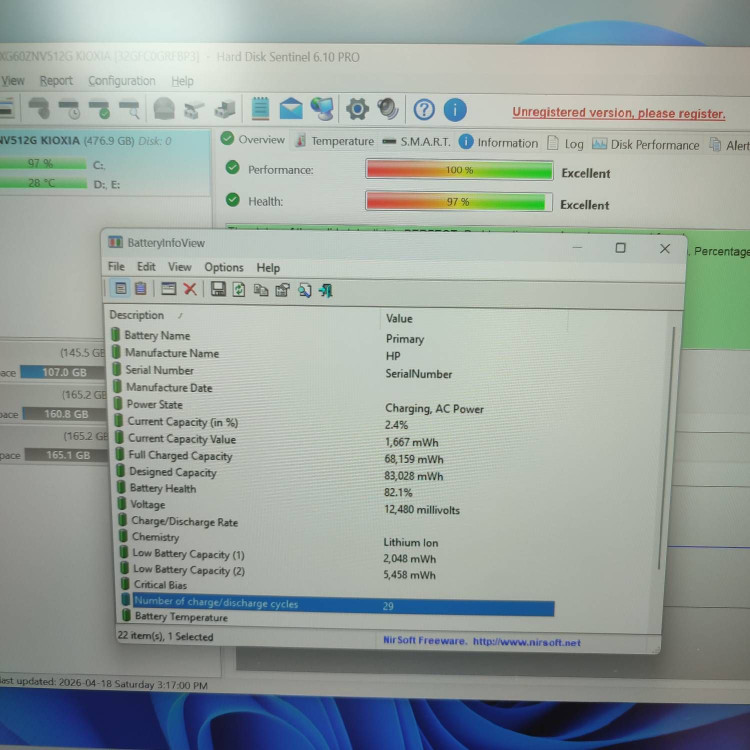Switch to the S.M.A.R.T. tab

418,142
